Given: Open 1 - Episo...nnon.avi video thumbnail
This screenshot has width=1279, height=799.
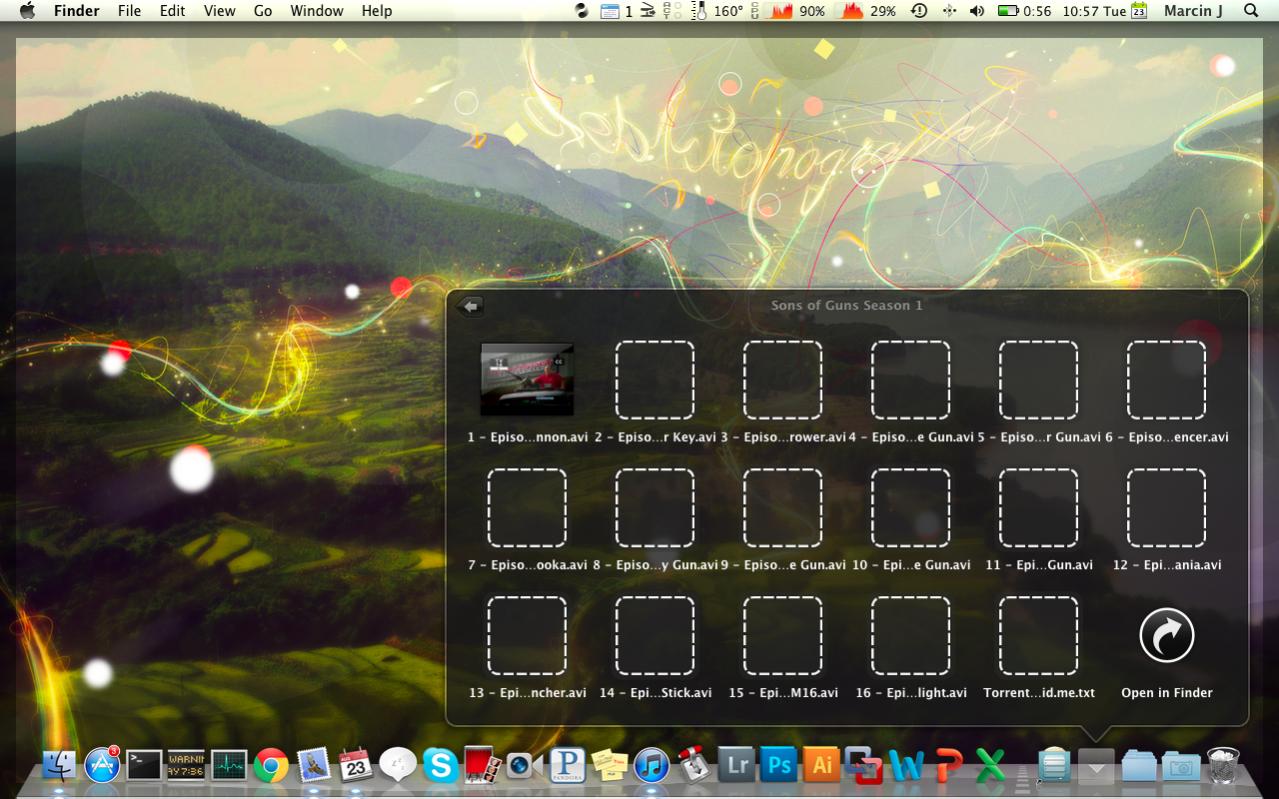Looking at the screenshot, I should tap(527, 379).
